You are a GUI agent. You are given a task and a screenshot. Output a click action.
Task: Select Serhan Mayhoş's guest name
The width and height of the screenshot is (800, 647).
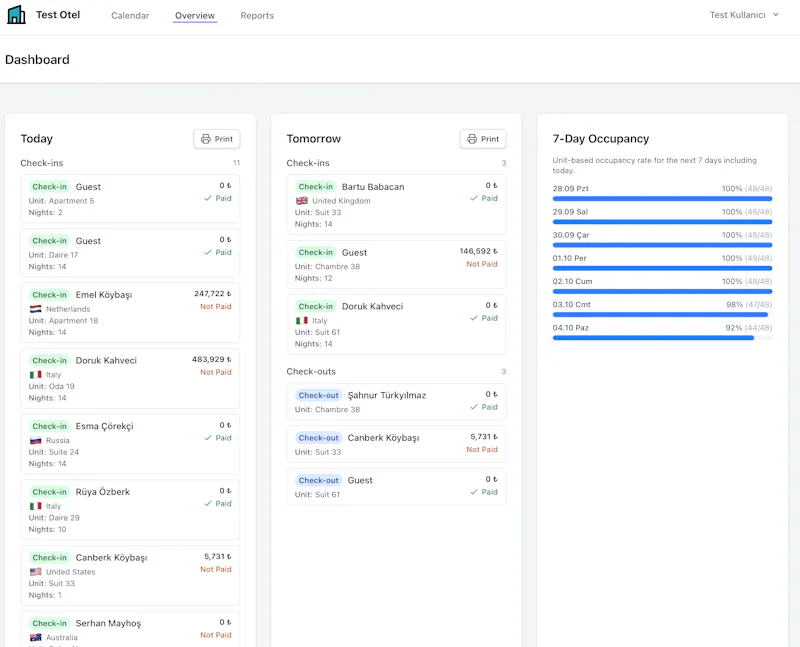[x=108, y=624]
